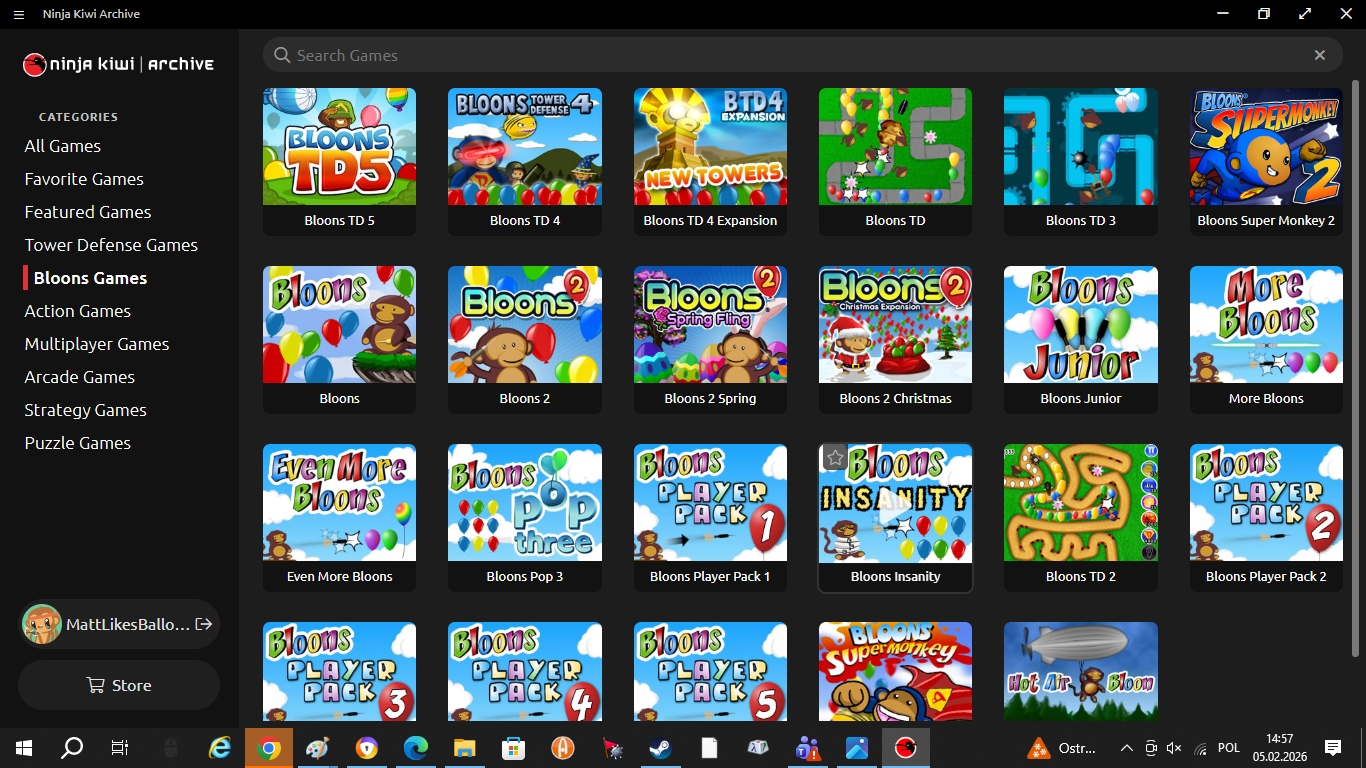Open the All Games category link
The image size is (1366, 768).
point(63,146)
